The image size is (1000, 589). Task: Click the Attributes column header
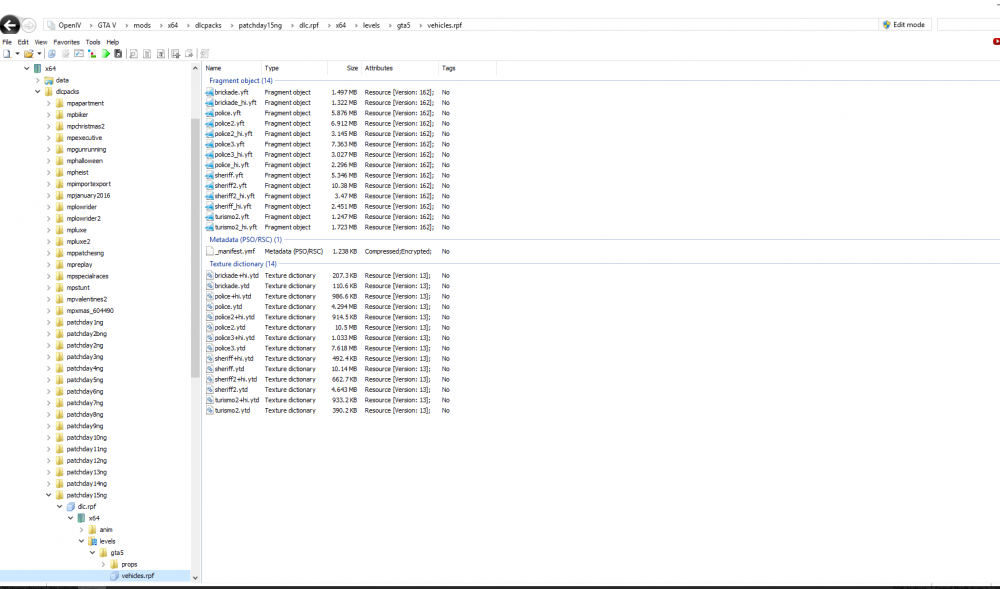399,68
